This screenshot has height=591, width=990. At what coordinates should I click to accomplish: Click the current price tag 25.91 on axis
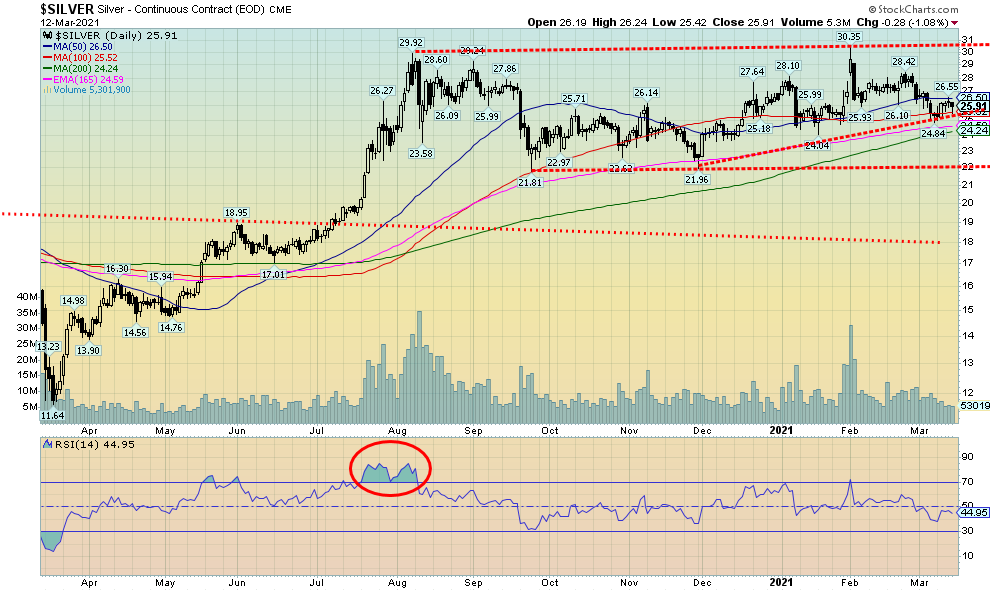(x=971, y=106)
